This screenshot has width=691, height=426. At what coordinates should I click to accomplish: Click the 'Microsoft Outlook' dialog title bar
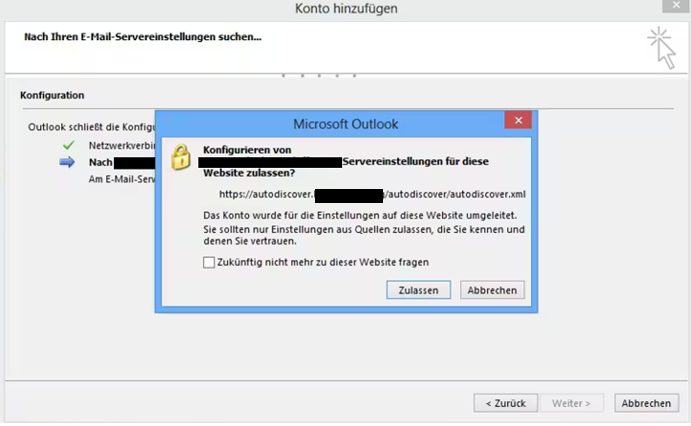345,124
